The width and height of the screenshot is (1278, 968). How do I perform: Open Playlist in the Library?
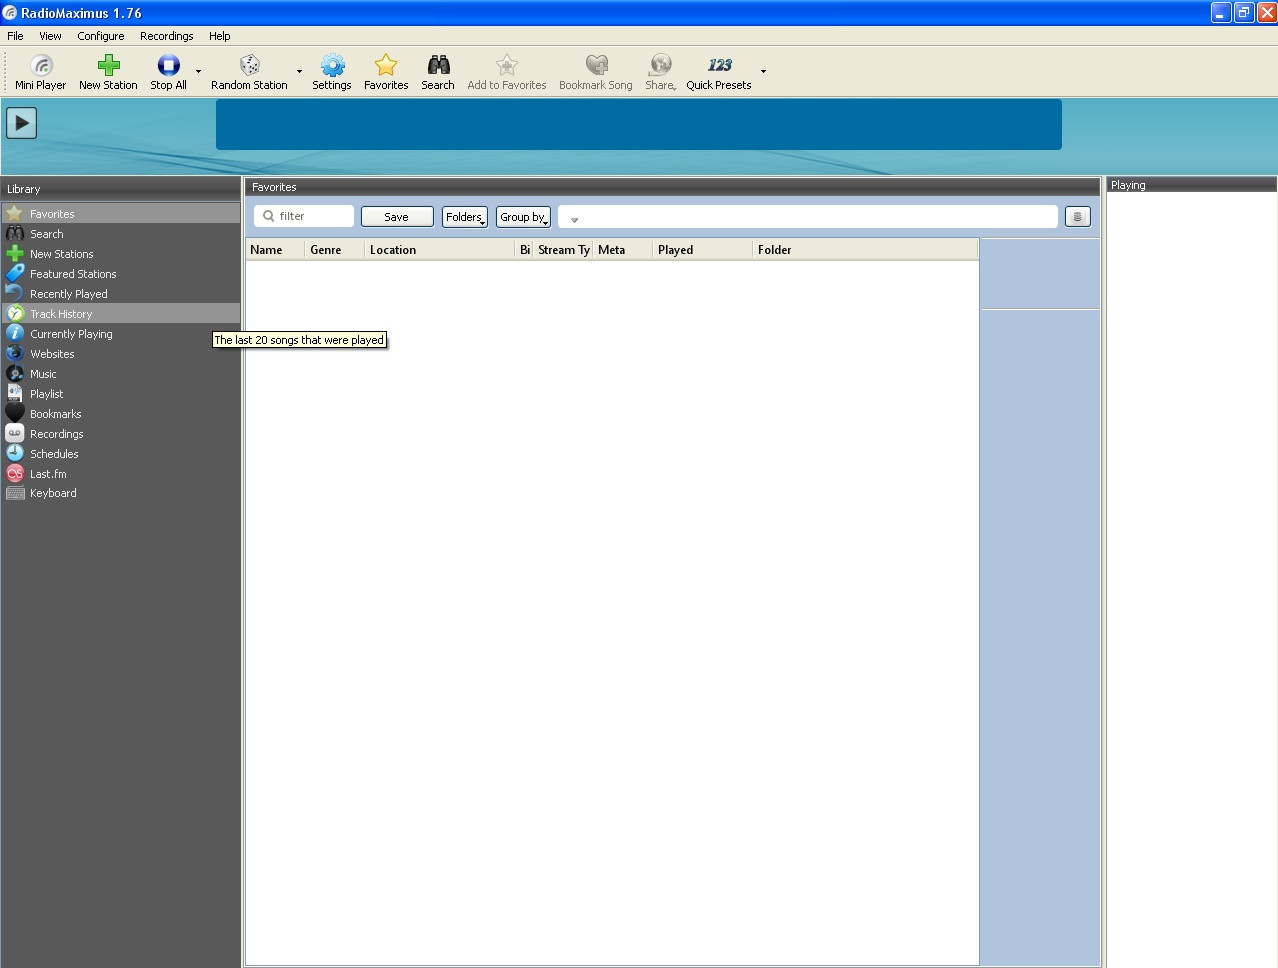click(x=120, y=394)
